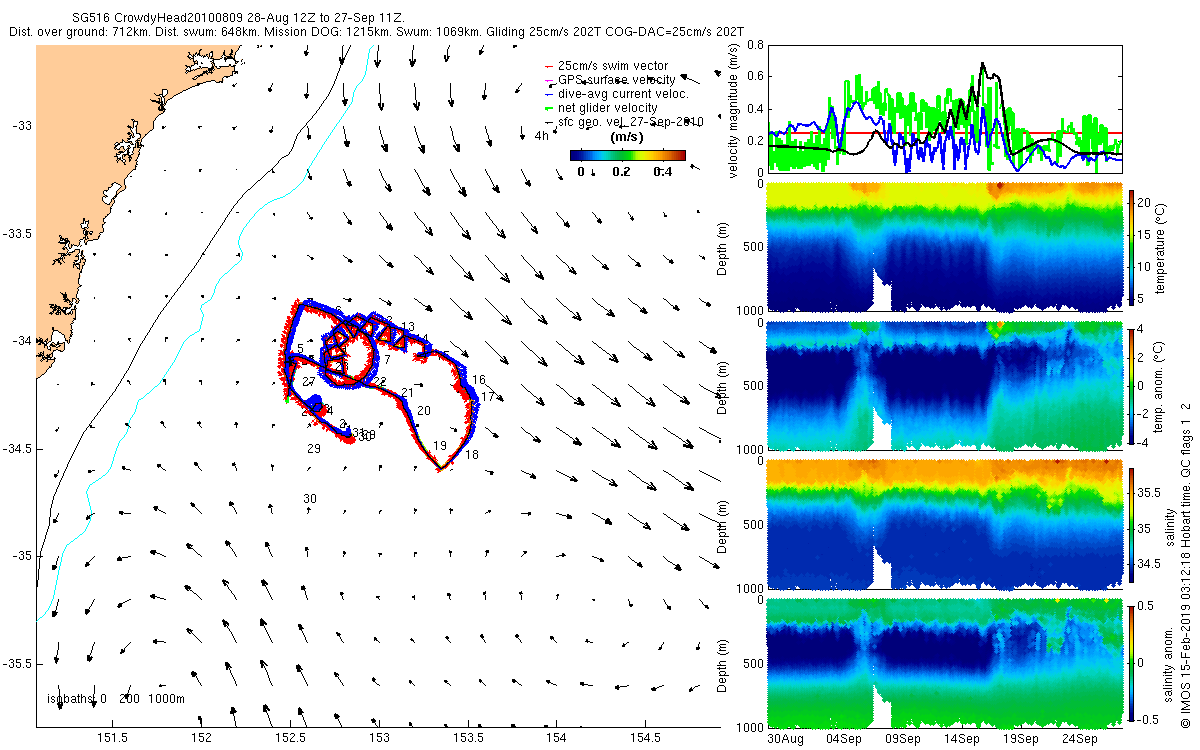Click the salinity depth section panel

(944, 524)
